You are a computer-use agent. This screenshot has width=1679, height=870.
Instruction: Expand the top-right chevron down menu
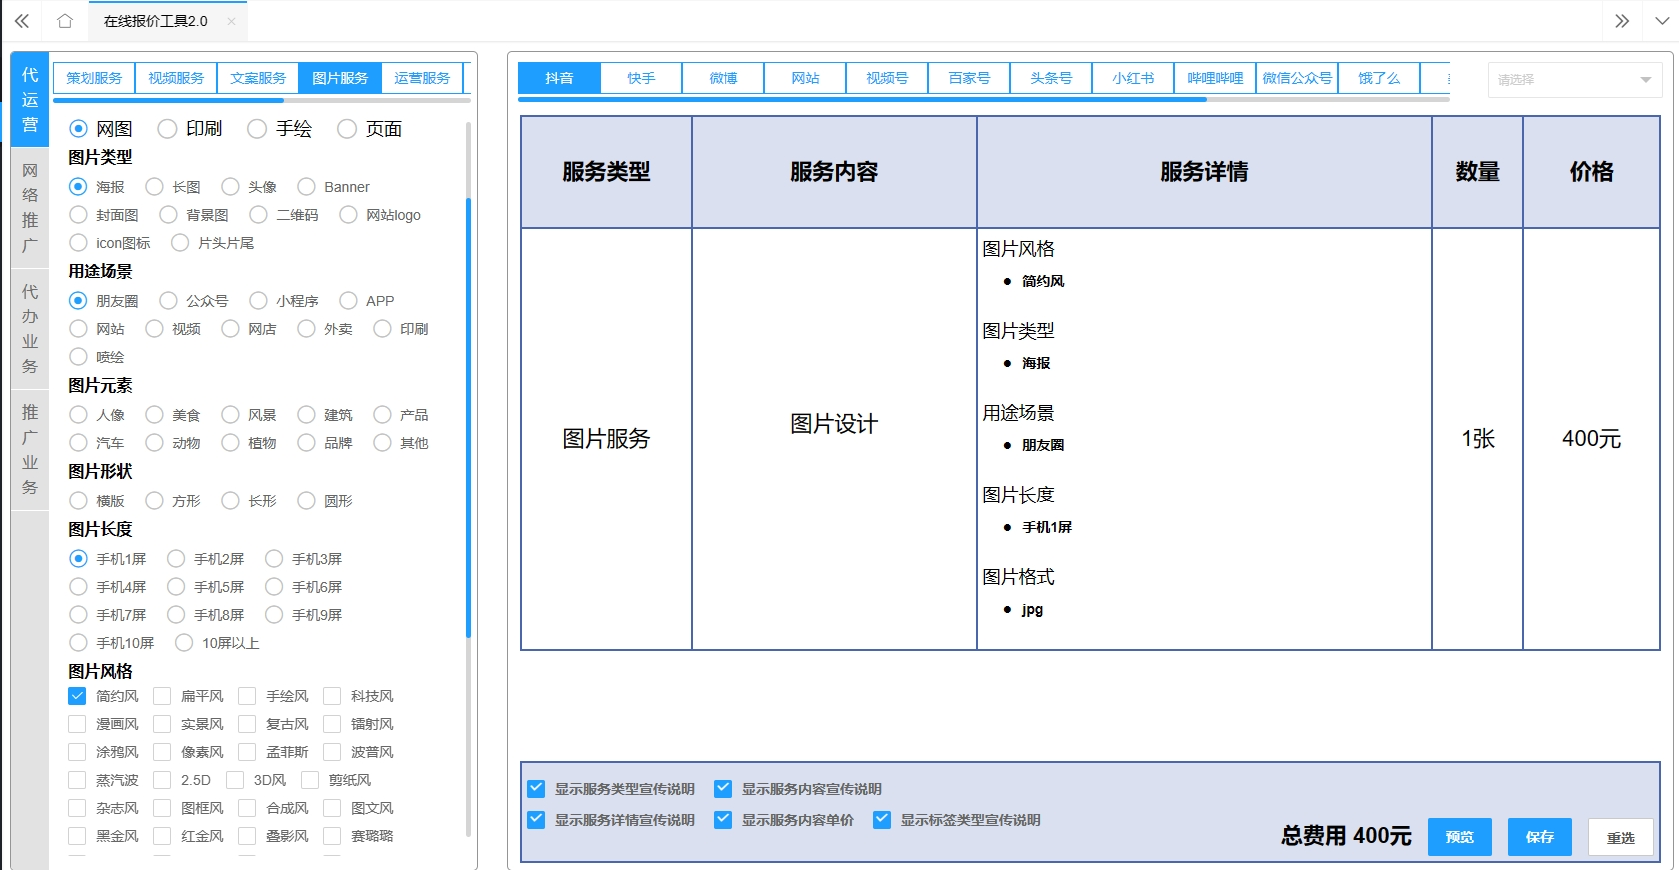(1661, 21)
